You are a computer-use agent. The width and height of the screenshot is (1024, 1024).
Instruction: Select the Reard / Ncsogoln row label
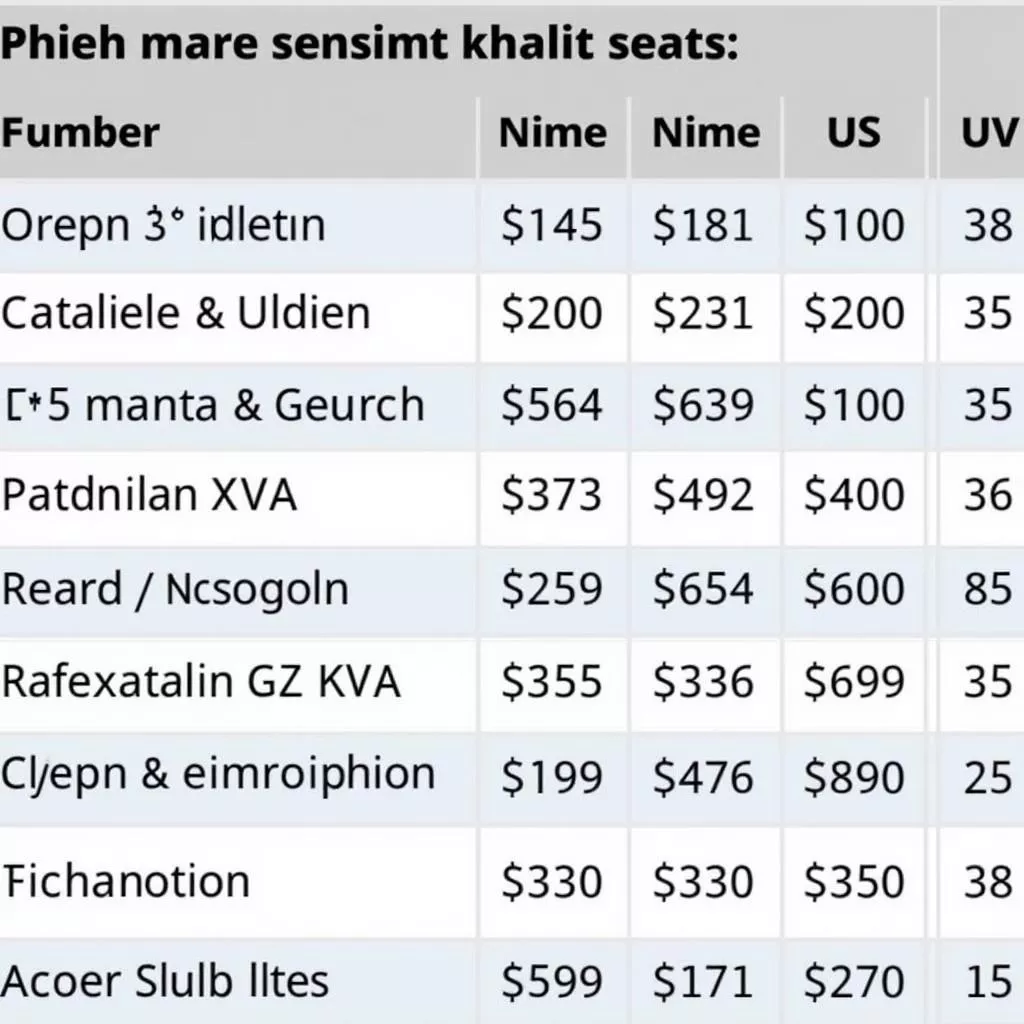pos(175,589)
